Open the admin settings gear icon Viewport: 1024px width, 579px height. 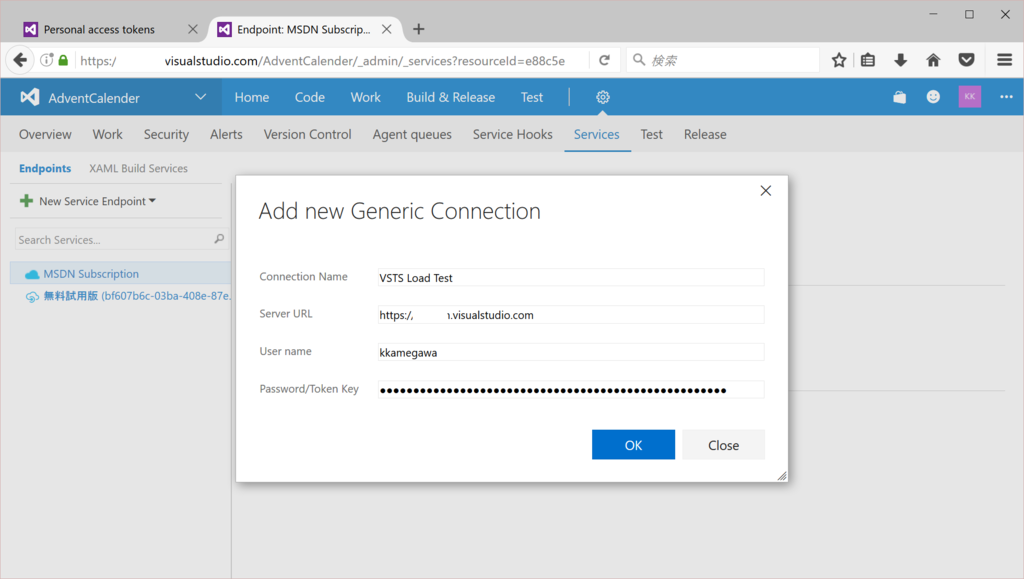coord(603,97)
